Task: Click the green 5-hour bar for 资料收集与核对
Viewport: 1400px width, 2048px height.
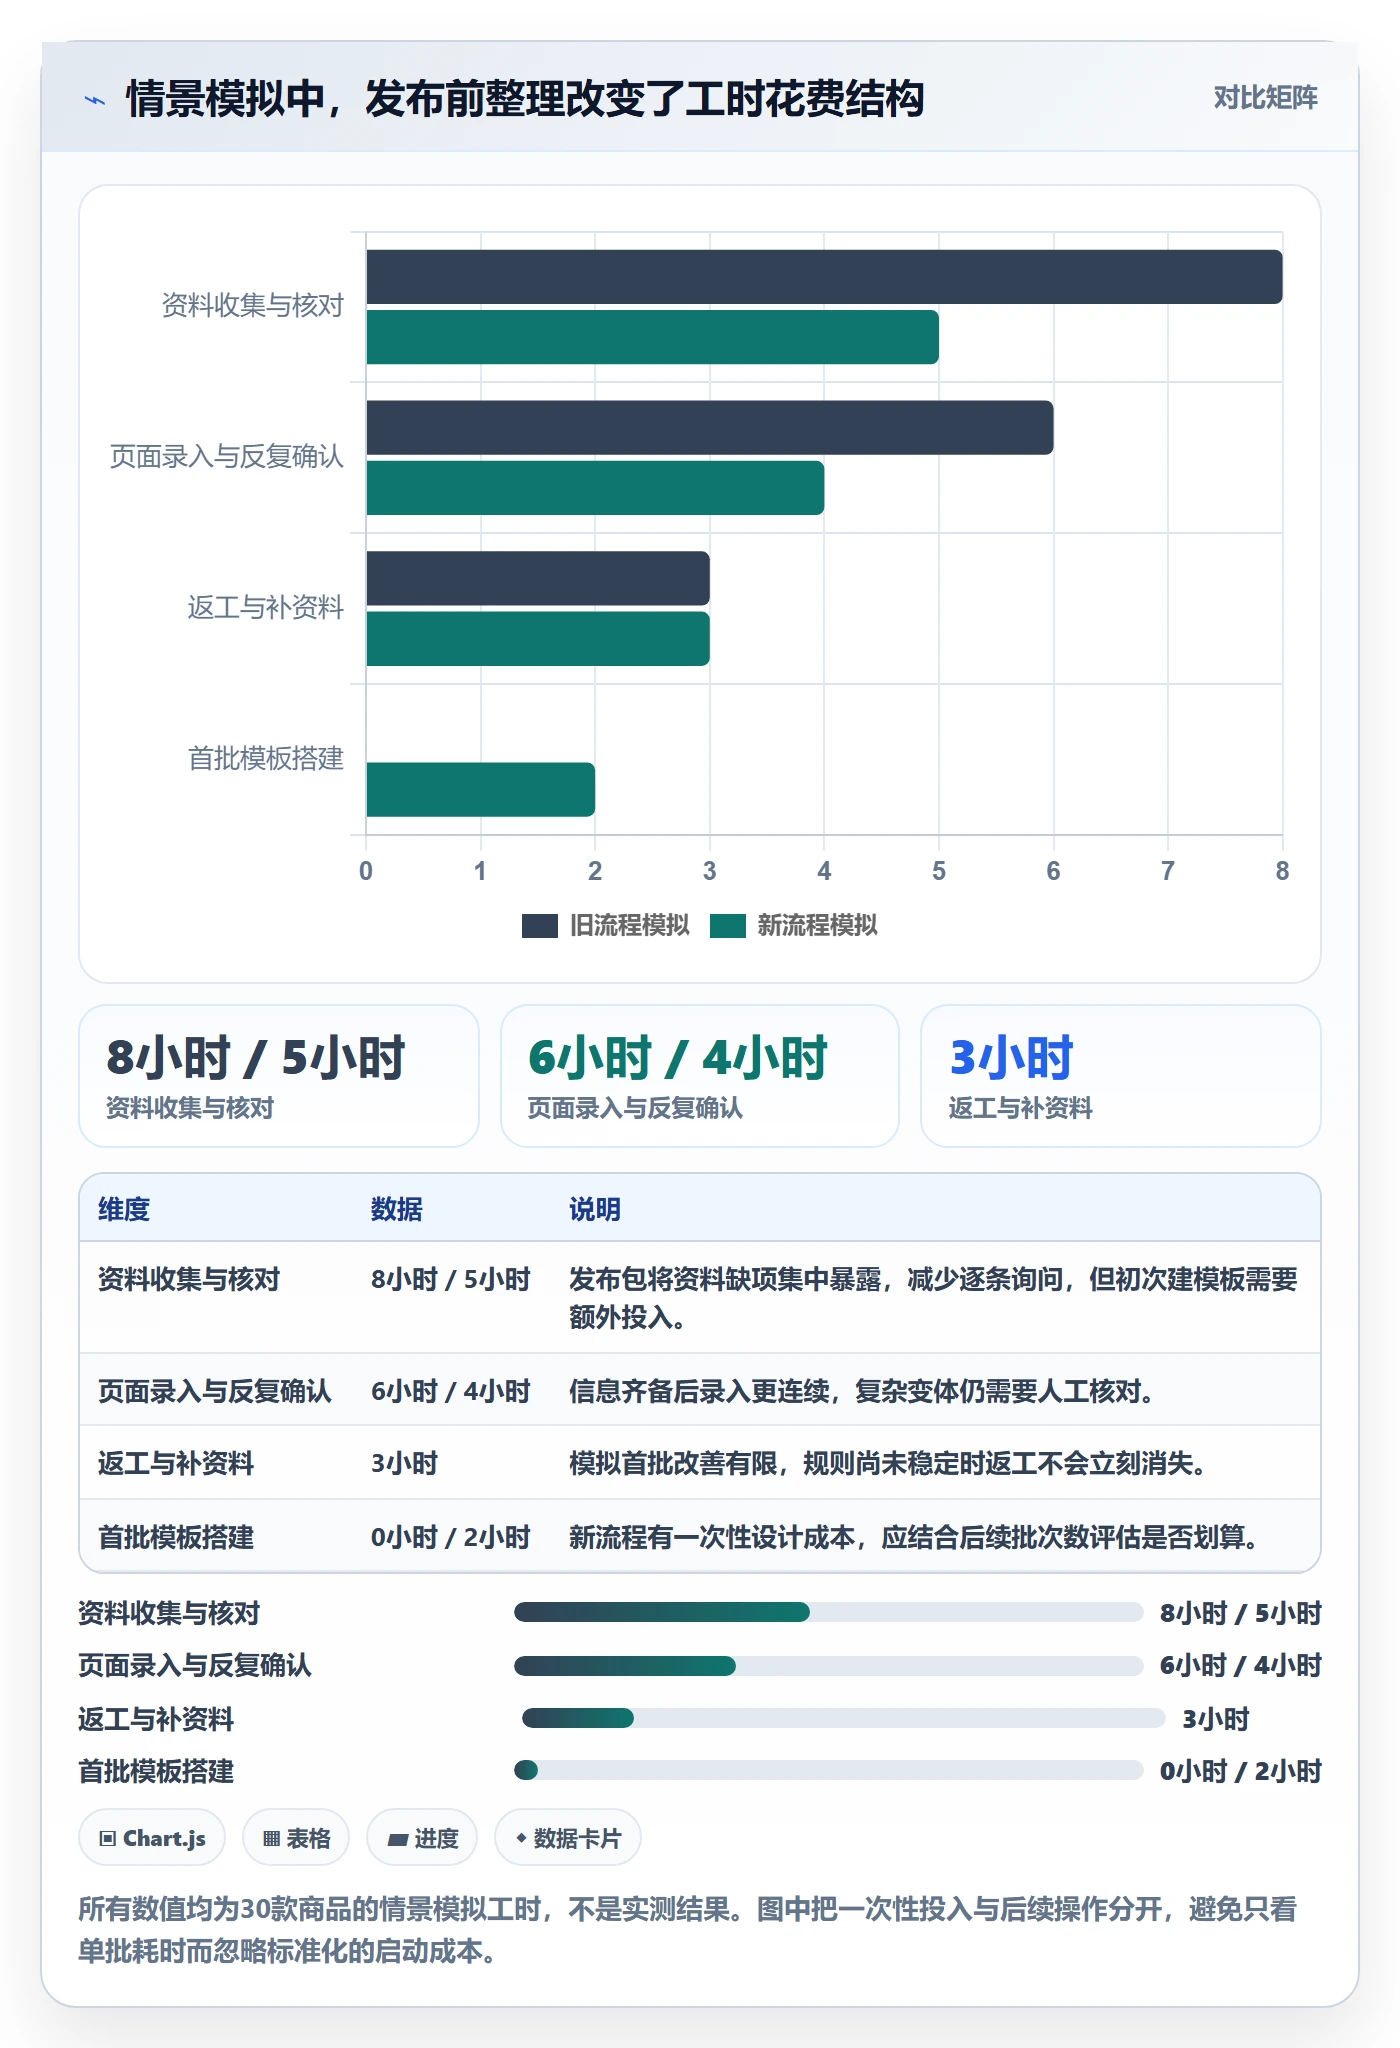Action: (652, 337)
